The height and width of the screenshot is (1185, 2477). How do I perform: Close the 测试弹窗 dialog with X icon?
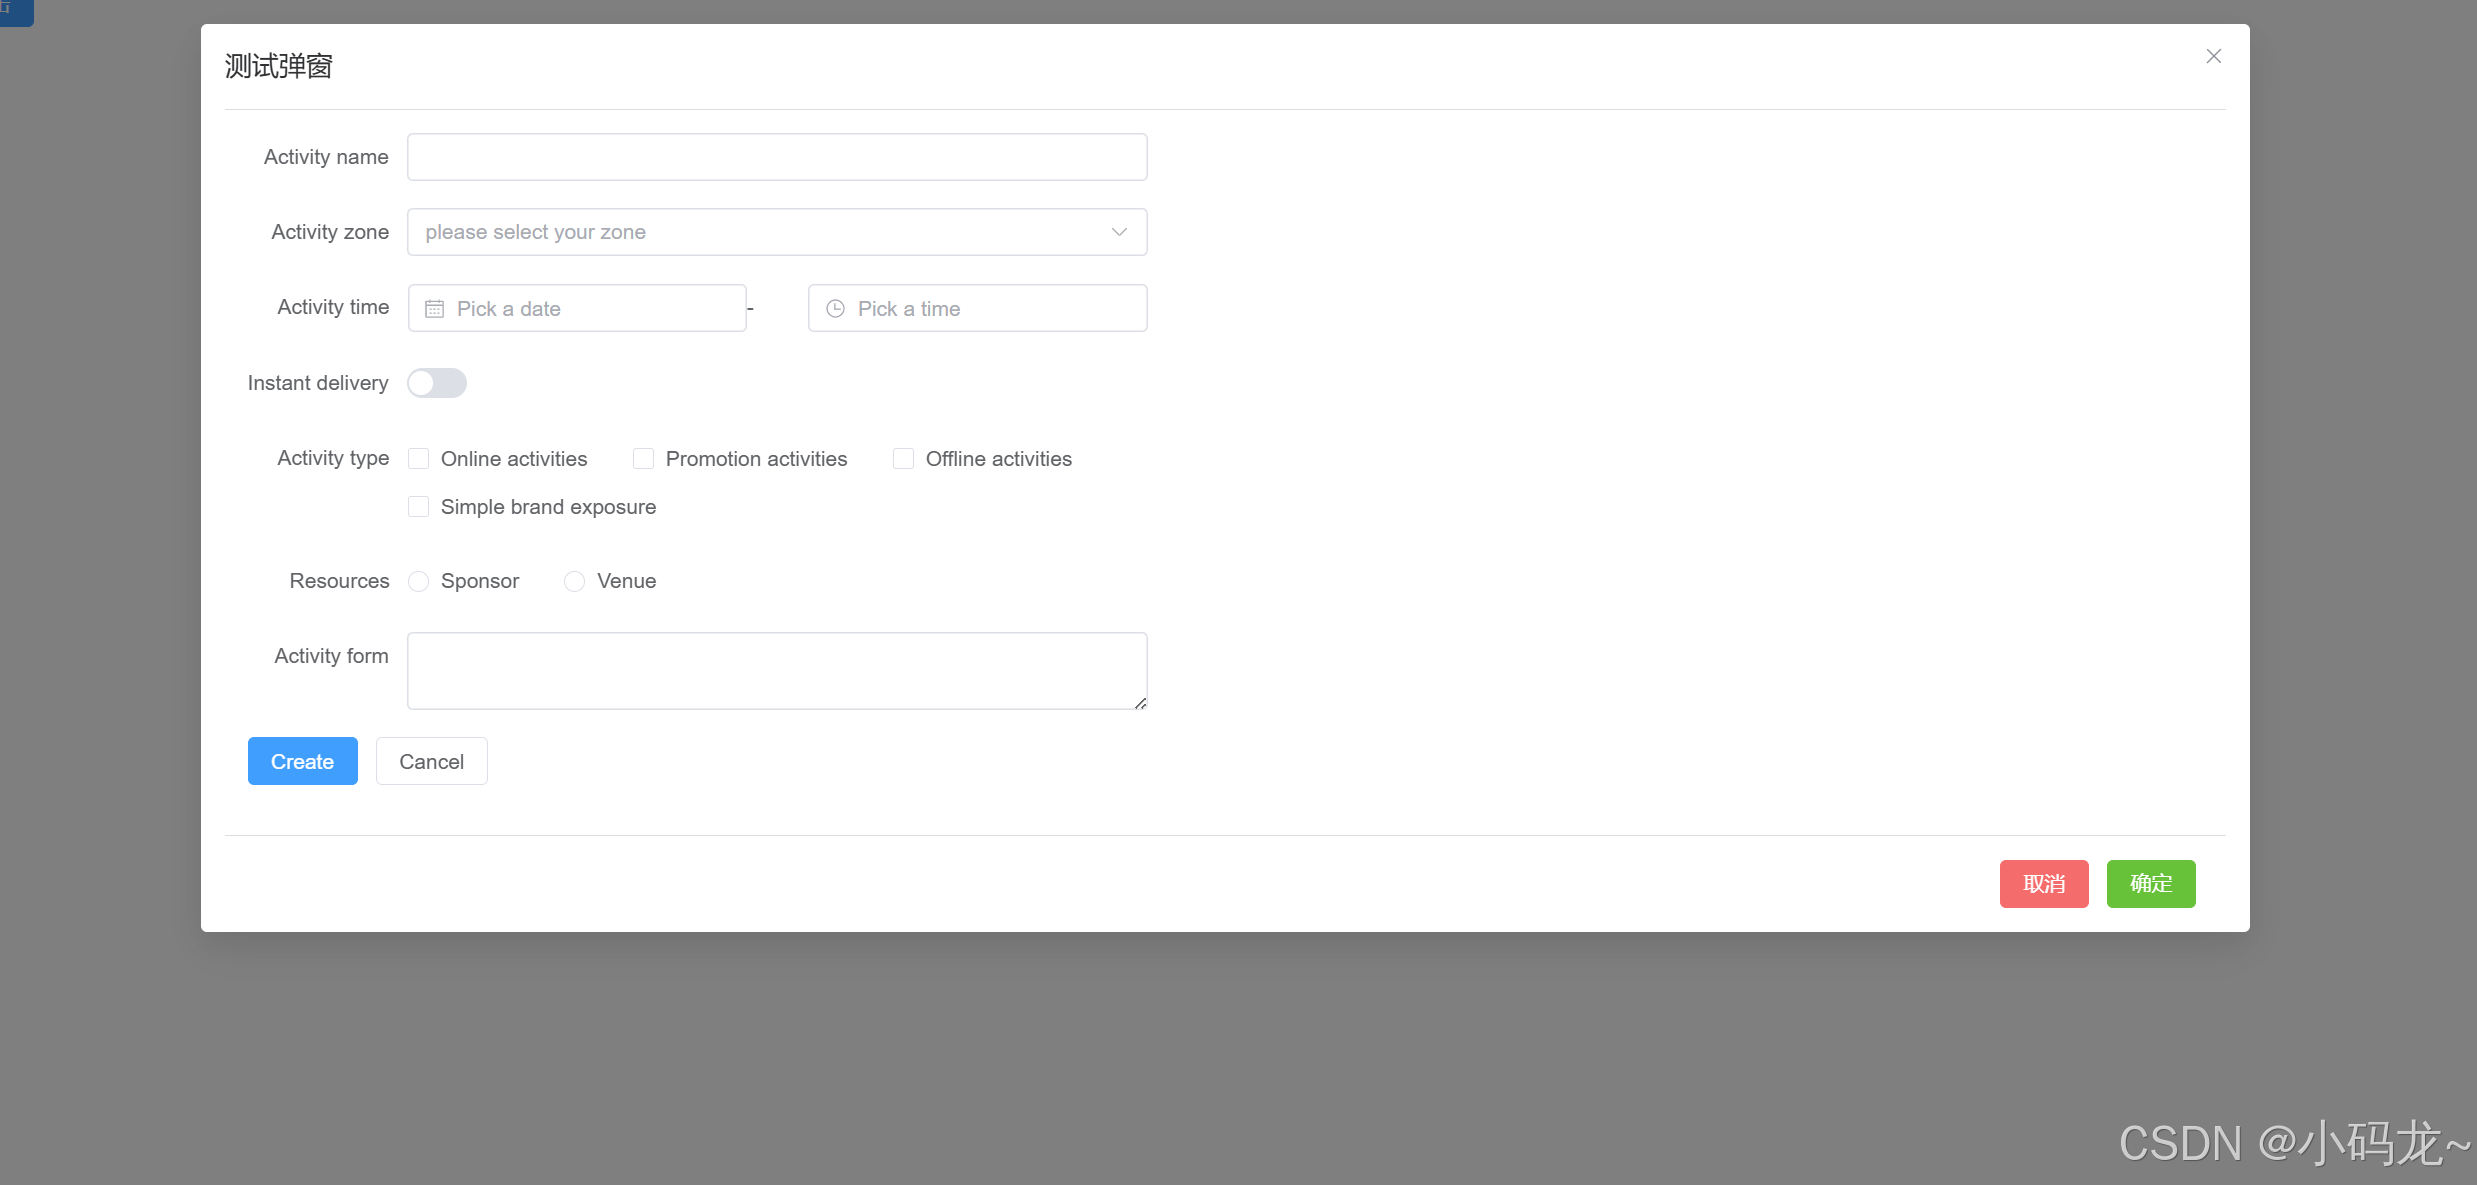pyautogui.click(x=2213, y=56)
